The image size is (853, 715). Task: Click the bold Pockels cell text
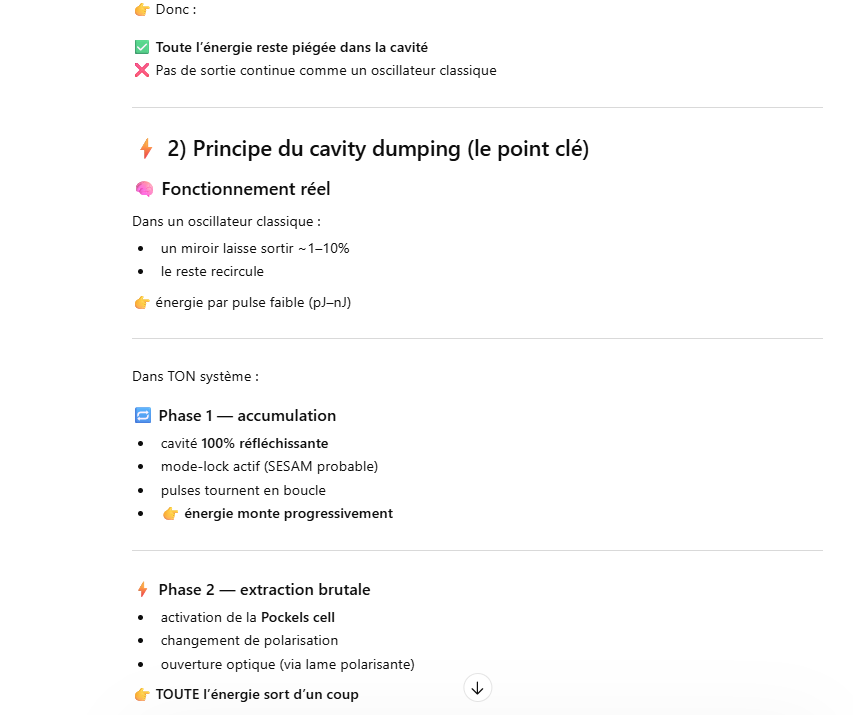point(298,617)
